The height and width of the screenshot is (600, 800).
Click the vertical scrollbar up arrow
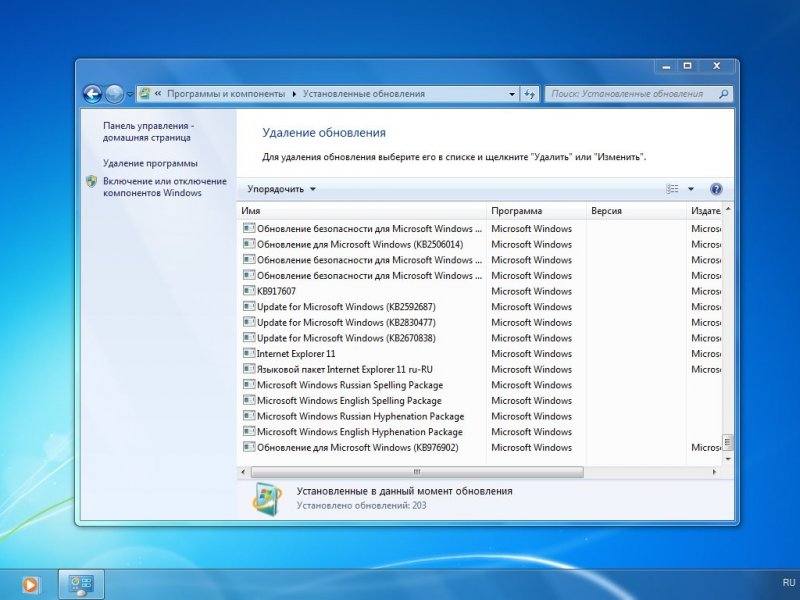click(728, 209)
